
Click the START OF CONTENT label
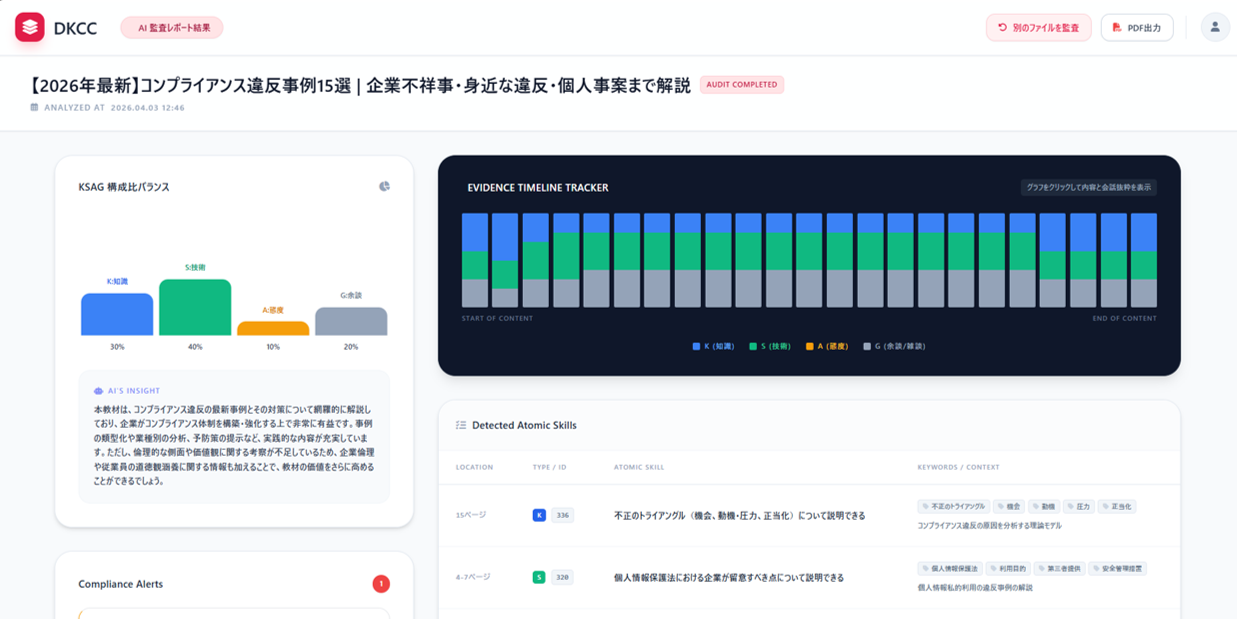pyautogui.click(x=497, y=318)
